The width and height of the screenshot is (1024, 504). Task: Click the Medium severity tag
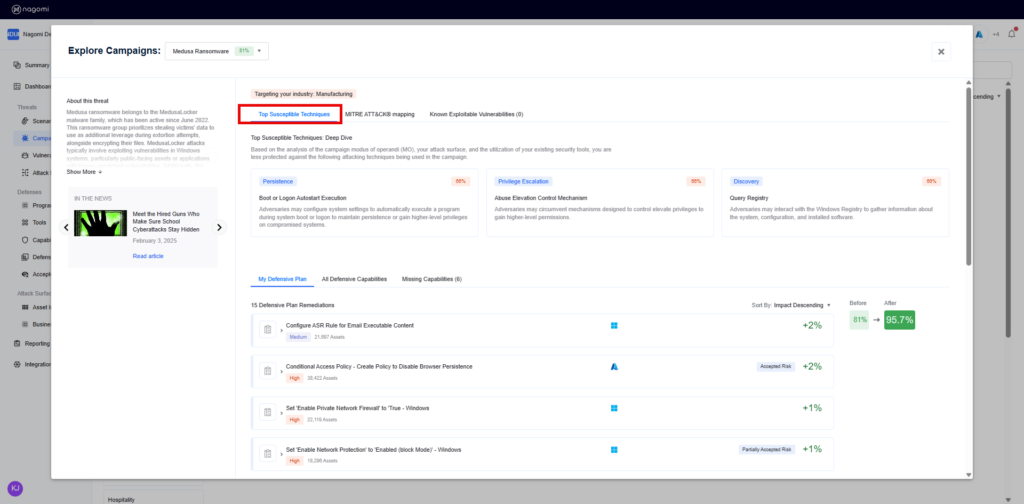(x=298, y=337)
